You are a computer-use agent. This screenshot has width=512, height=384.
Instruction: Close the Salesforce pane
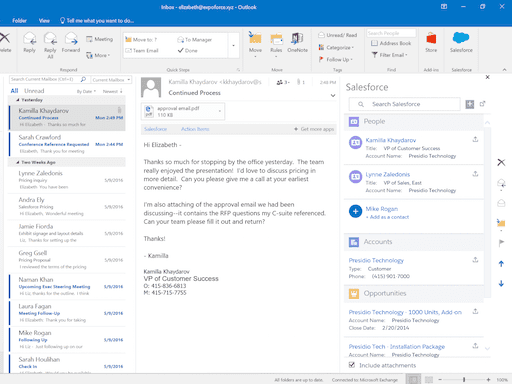(x=487, y=77)
